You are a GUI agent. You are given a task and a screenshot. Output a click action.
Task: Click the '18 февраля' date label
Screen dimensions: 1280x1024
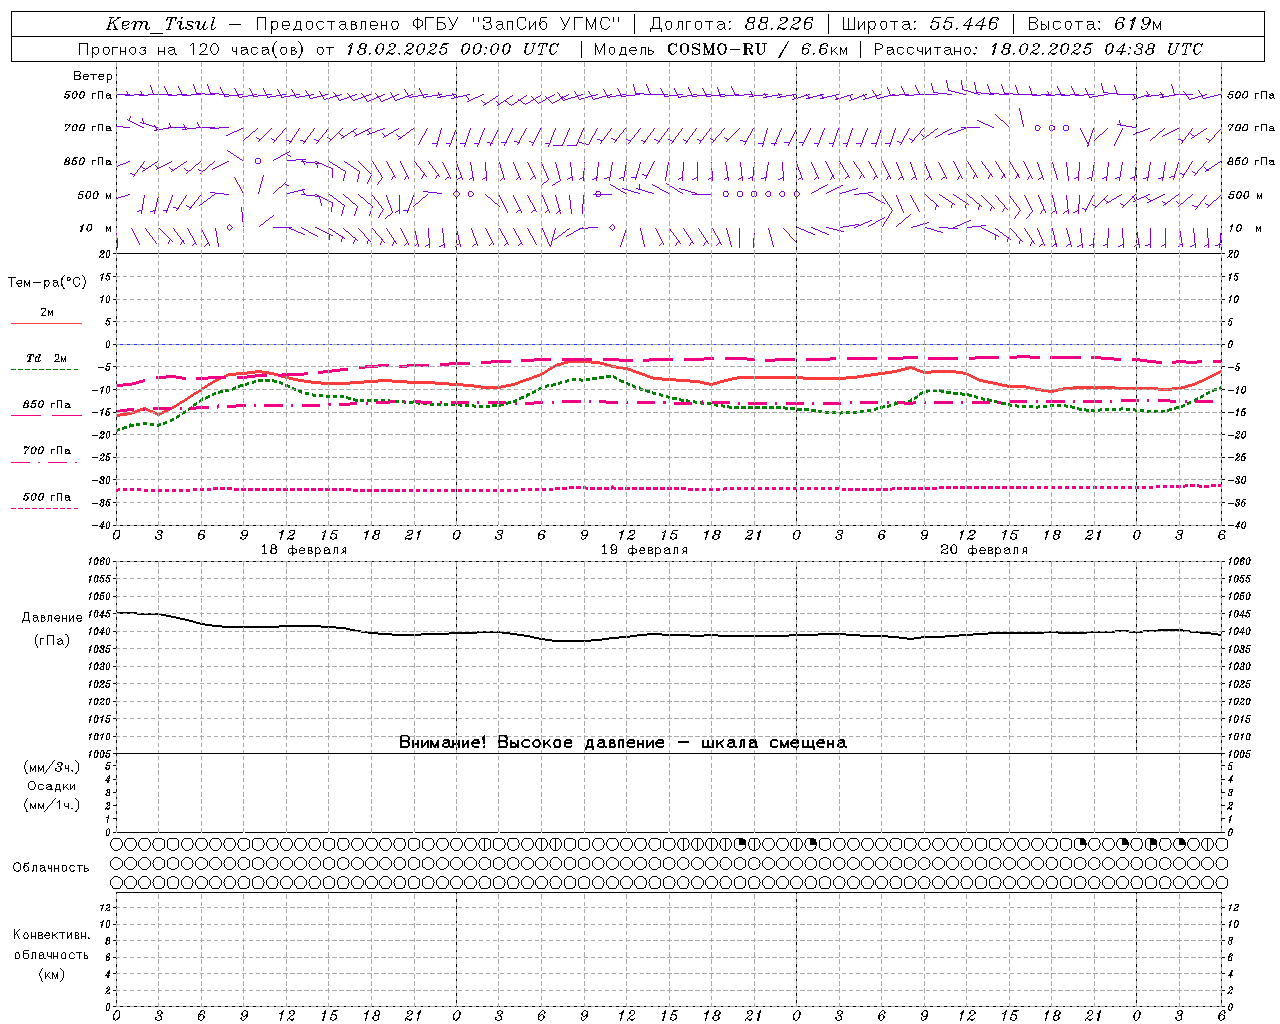tap(304, 550)
